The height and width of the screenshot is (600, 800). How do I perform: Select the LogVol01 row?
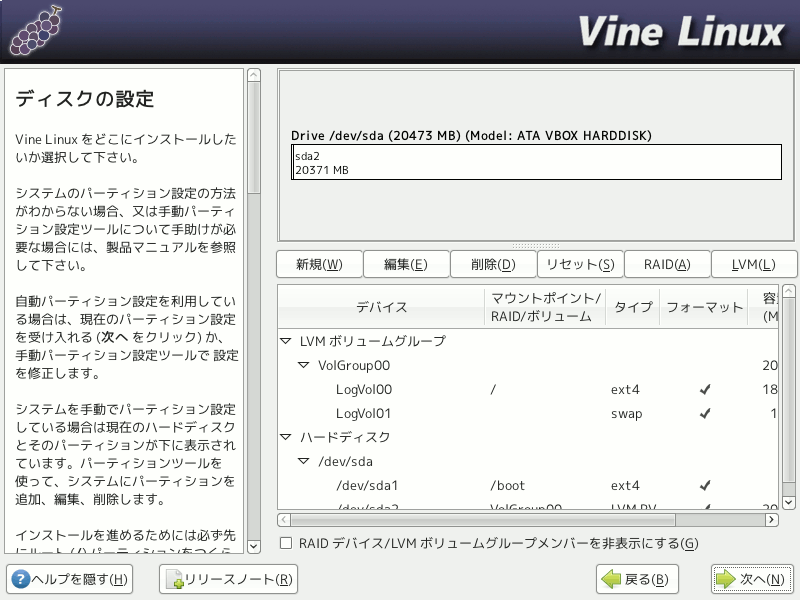[x=528, y=414]
